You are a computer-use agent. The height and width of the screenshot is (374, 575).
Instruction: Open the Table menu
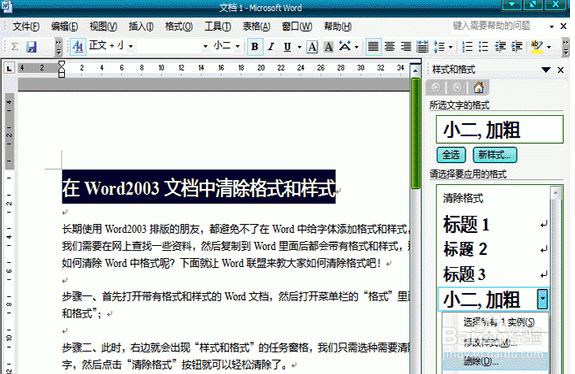(x=256, y=26)
